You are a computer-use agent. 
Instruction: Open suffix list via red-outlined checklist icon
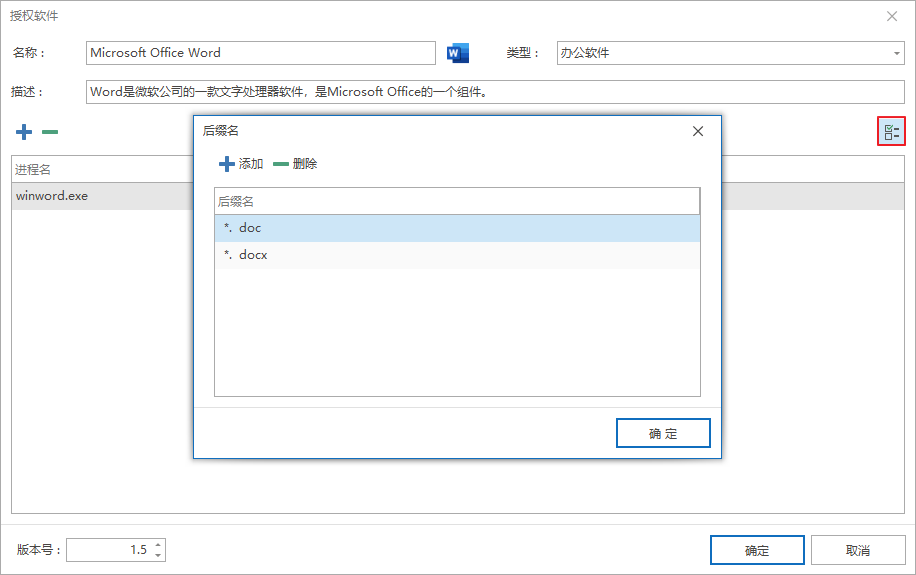pos(891,131)
